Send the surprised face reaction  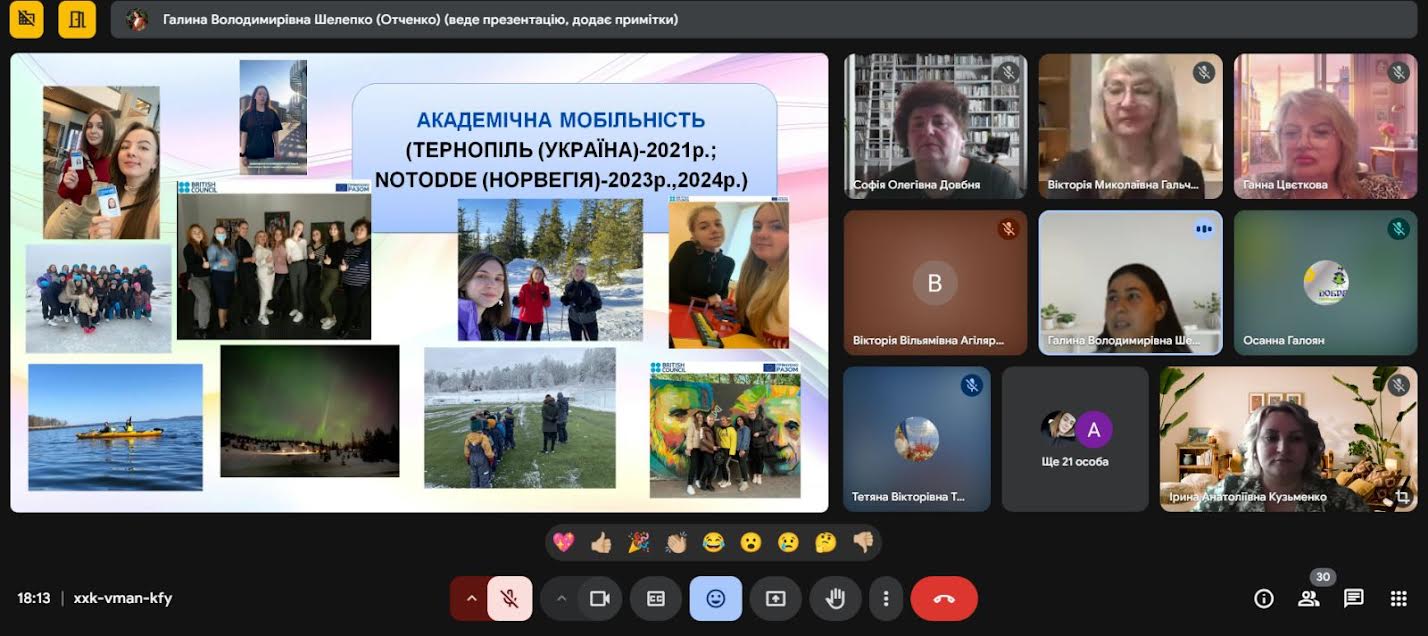coord(751,543)
